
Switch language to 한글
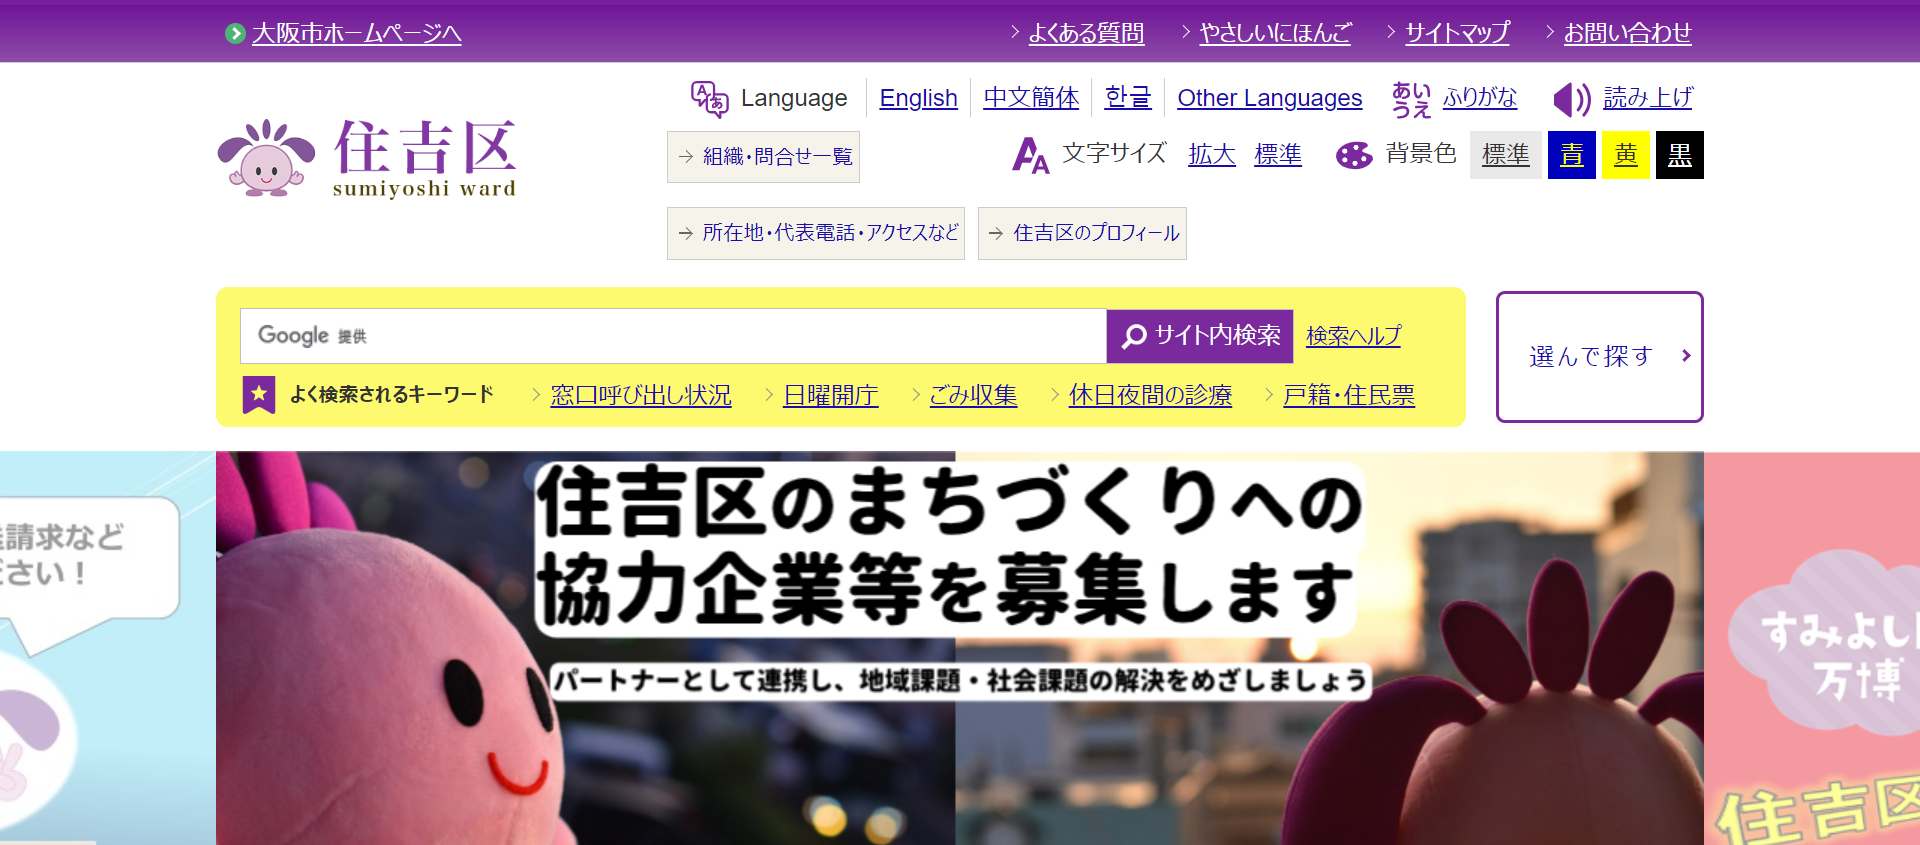(1128, 98)
